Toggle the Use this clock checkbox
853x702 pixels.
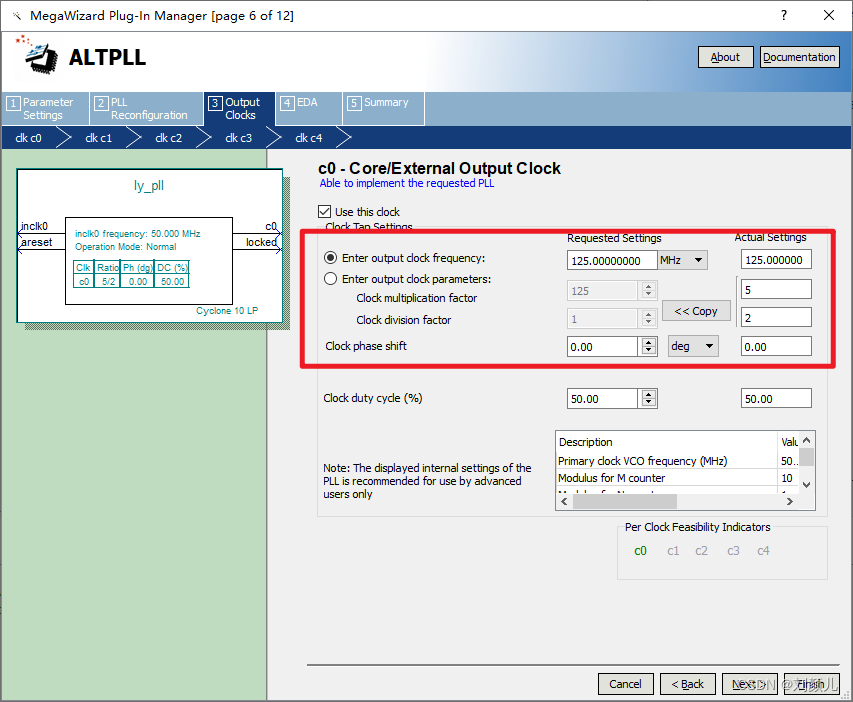325,212
